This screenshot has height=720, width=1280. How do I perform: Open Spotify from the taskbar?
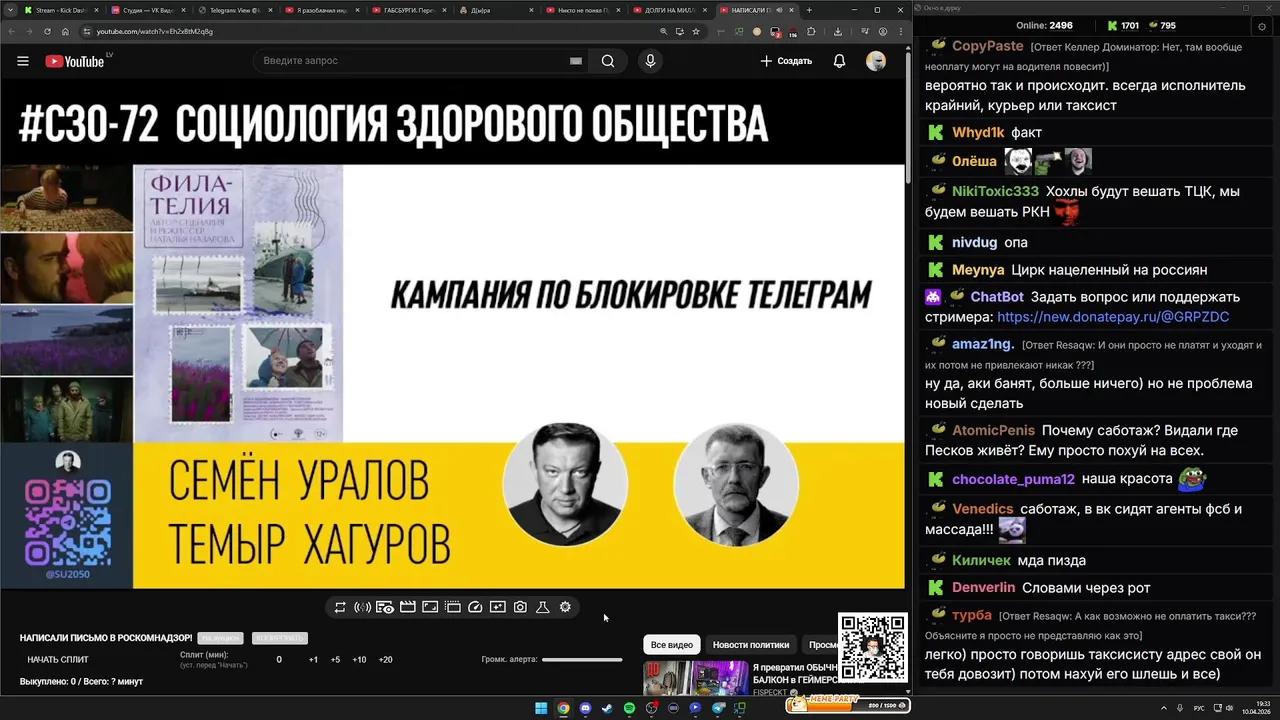629,708
